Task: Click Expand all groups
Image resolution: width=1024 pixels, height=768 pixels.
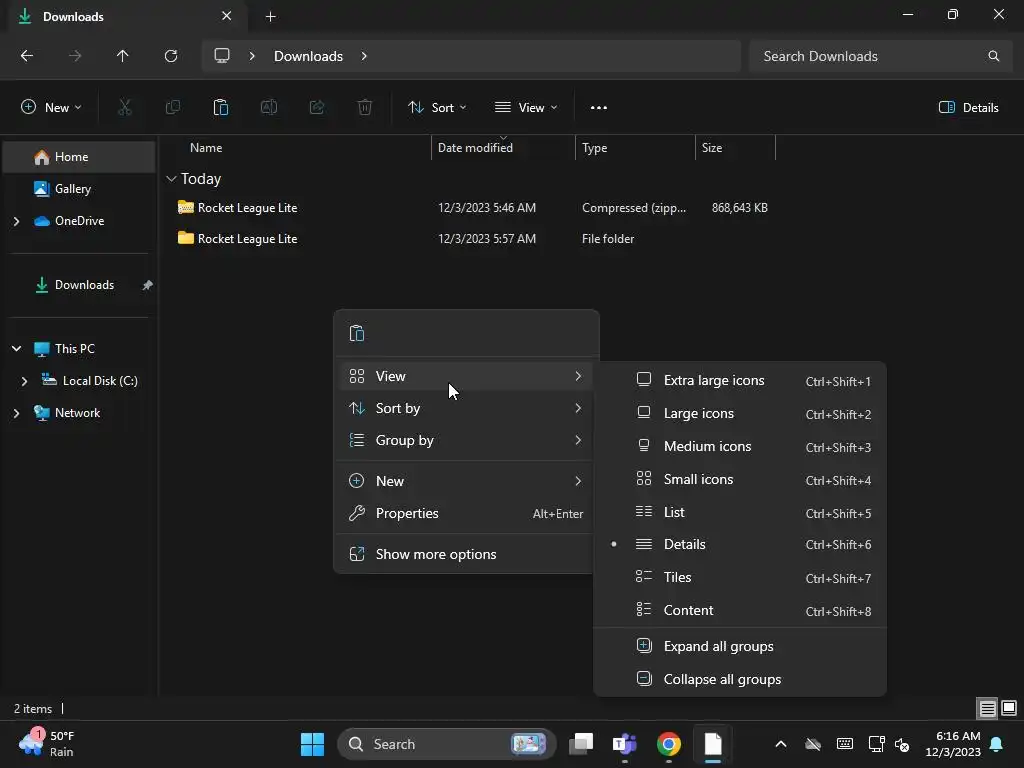Action: pos(740,647)
